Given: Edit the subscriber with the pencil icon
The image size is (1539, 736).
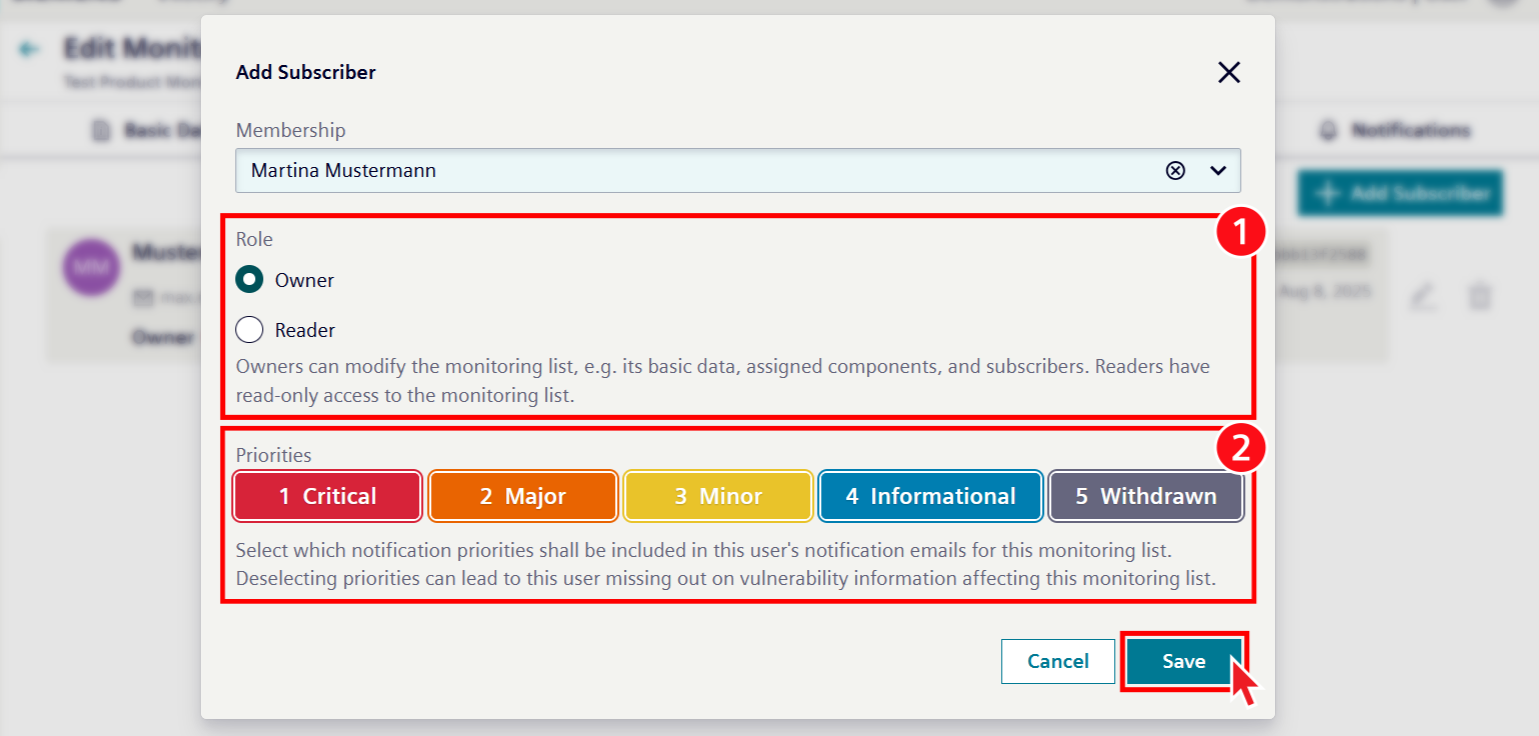Looking at the screenshot, I should click(1423, 296).
